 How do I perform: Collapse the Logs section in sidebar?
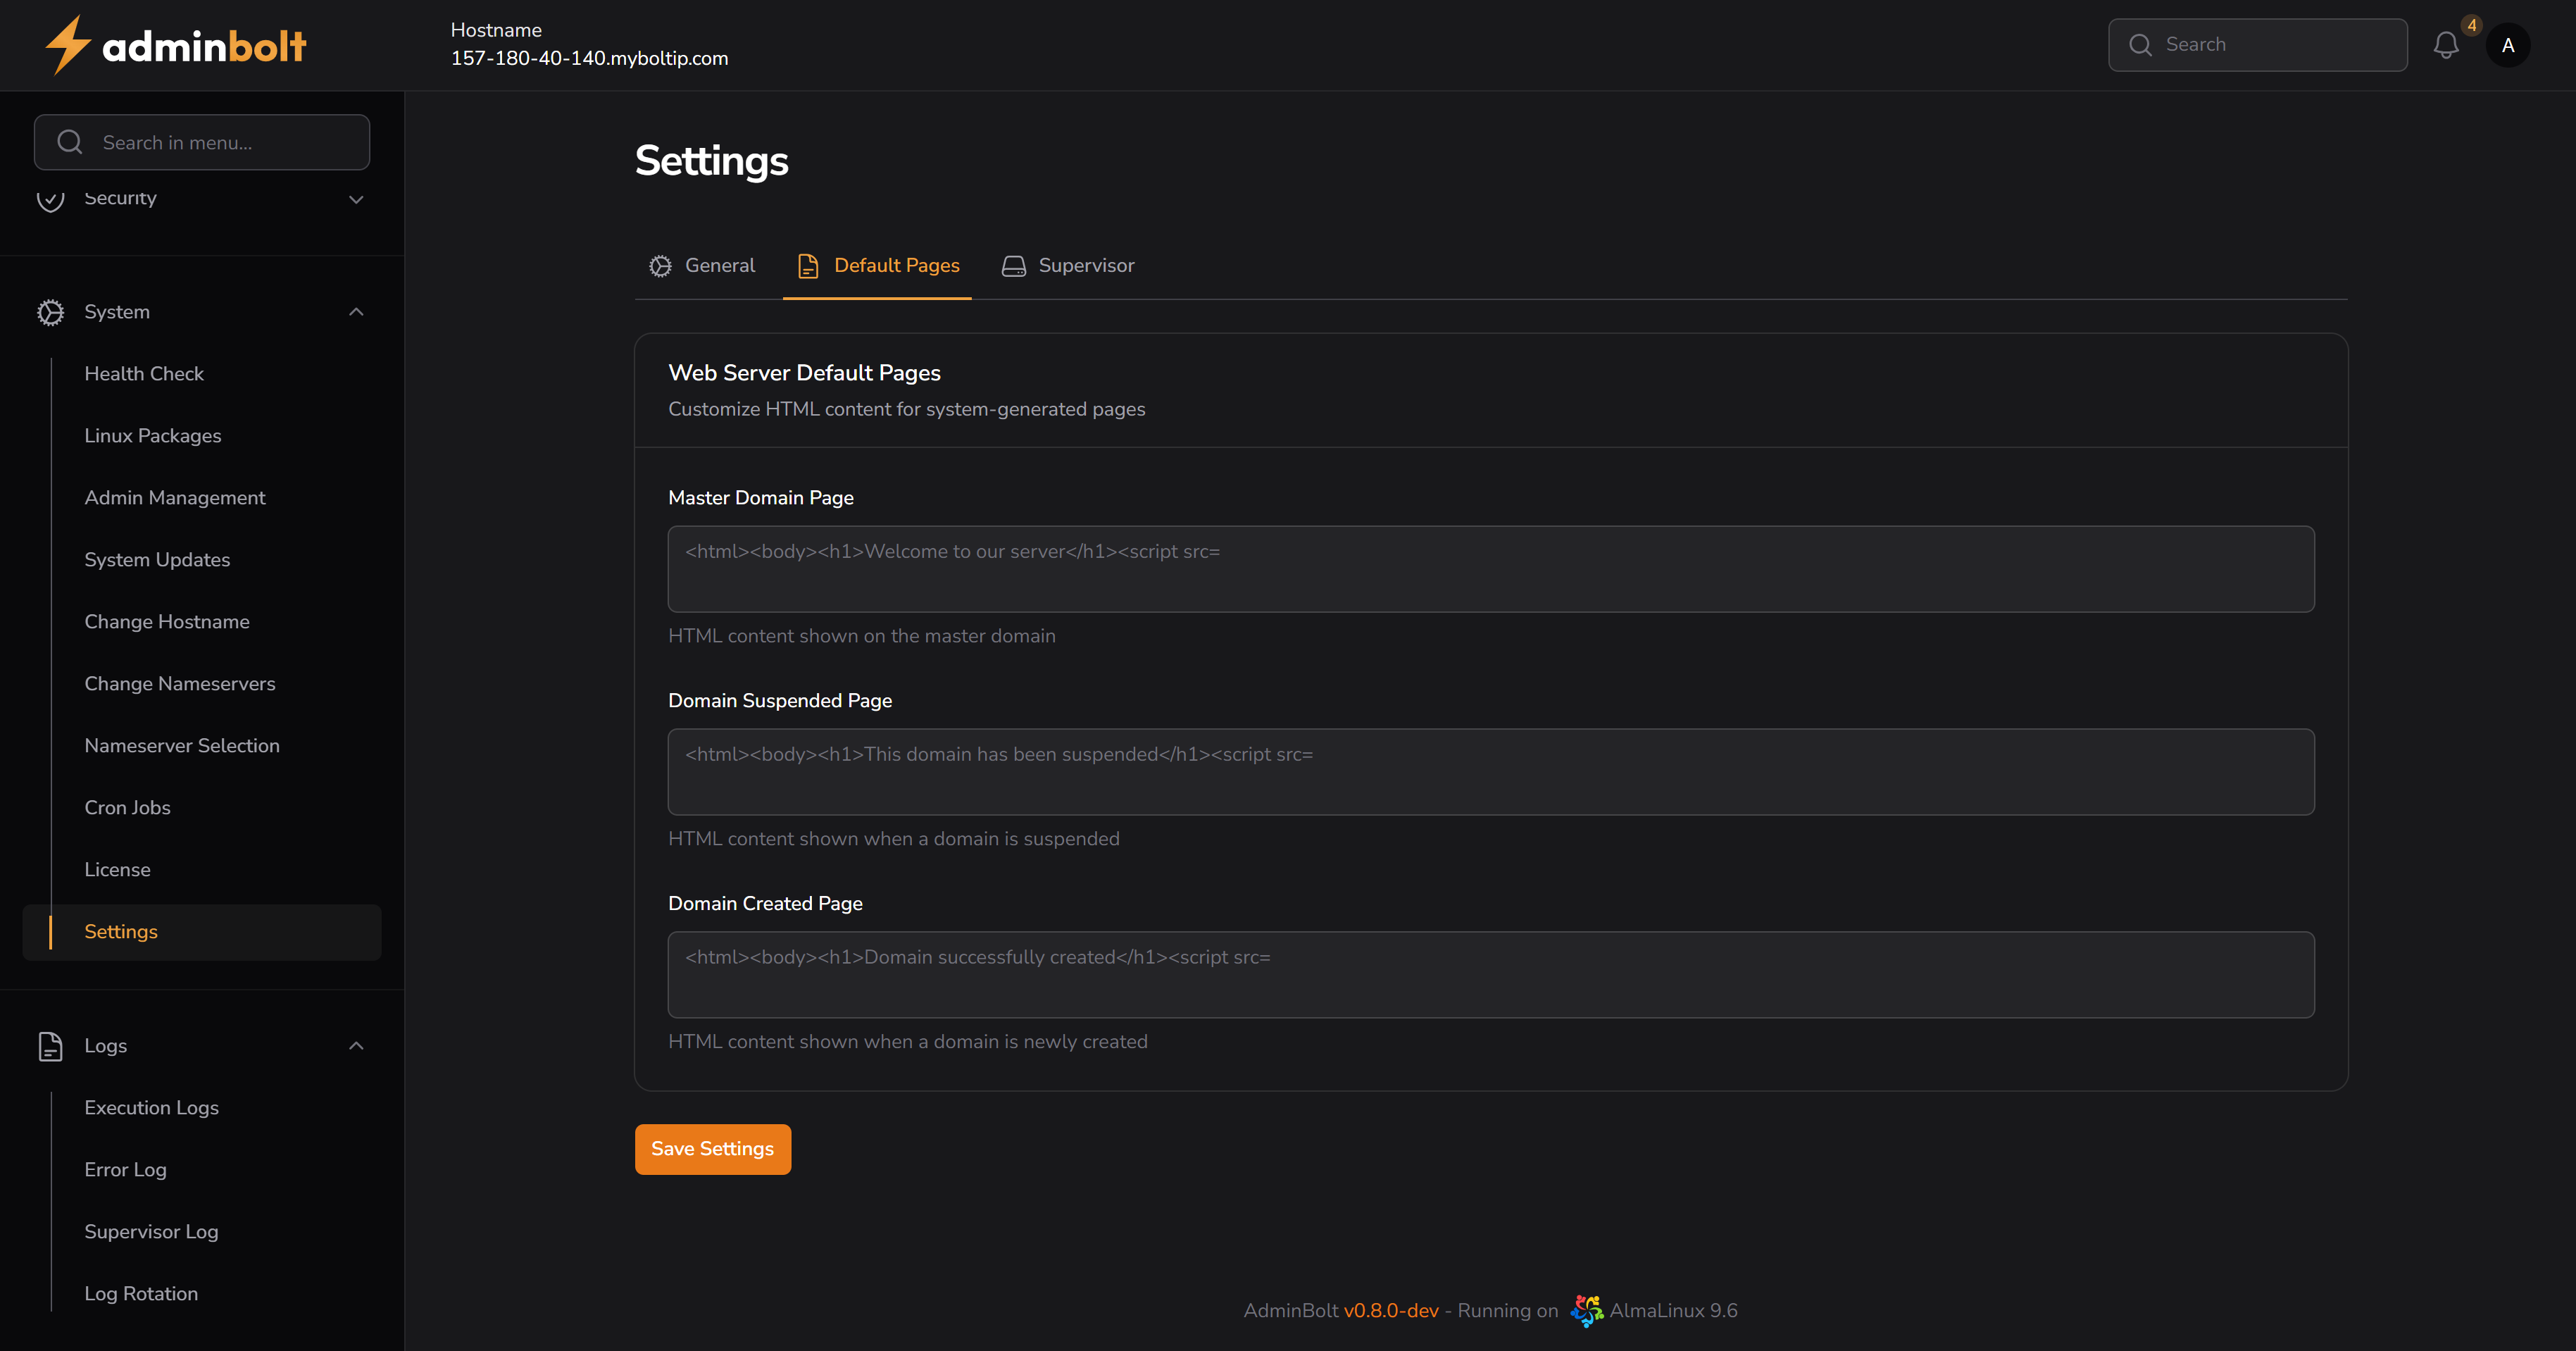(x=356, y=1046)
